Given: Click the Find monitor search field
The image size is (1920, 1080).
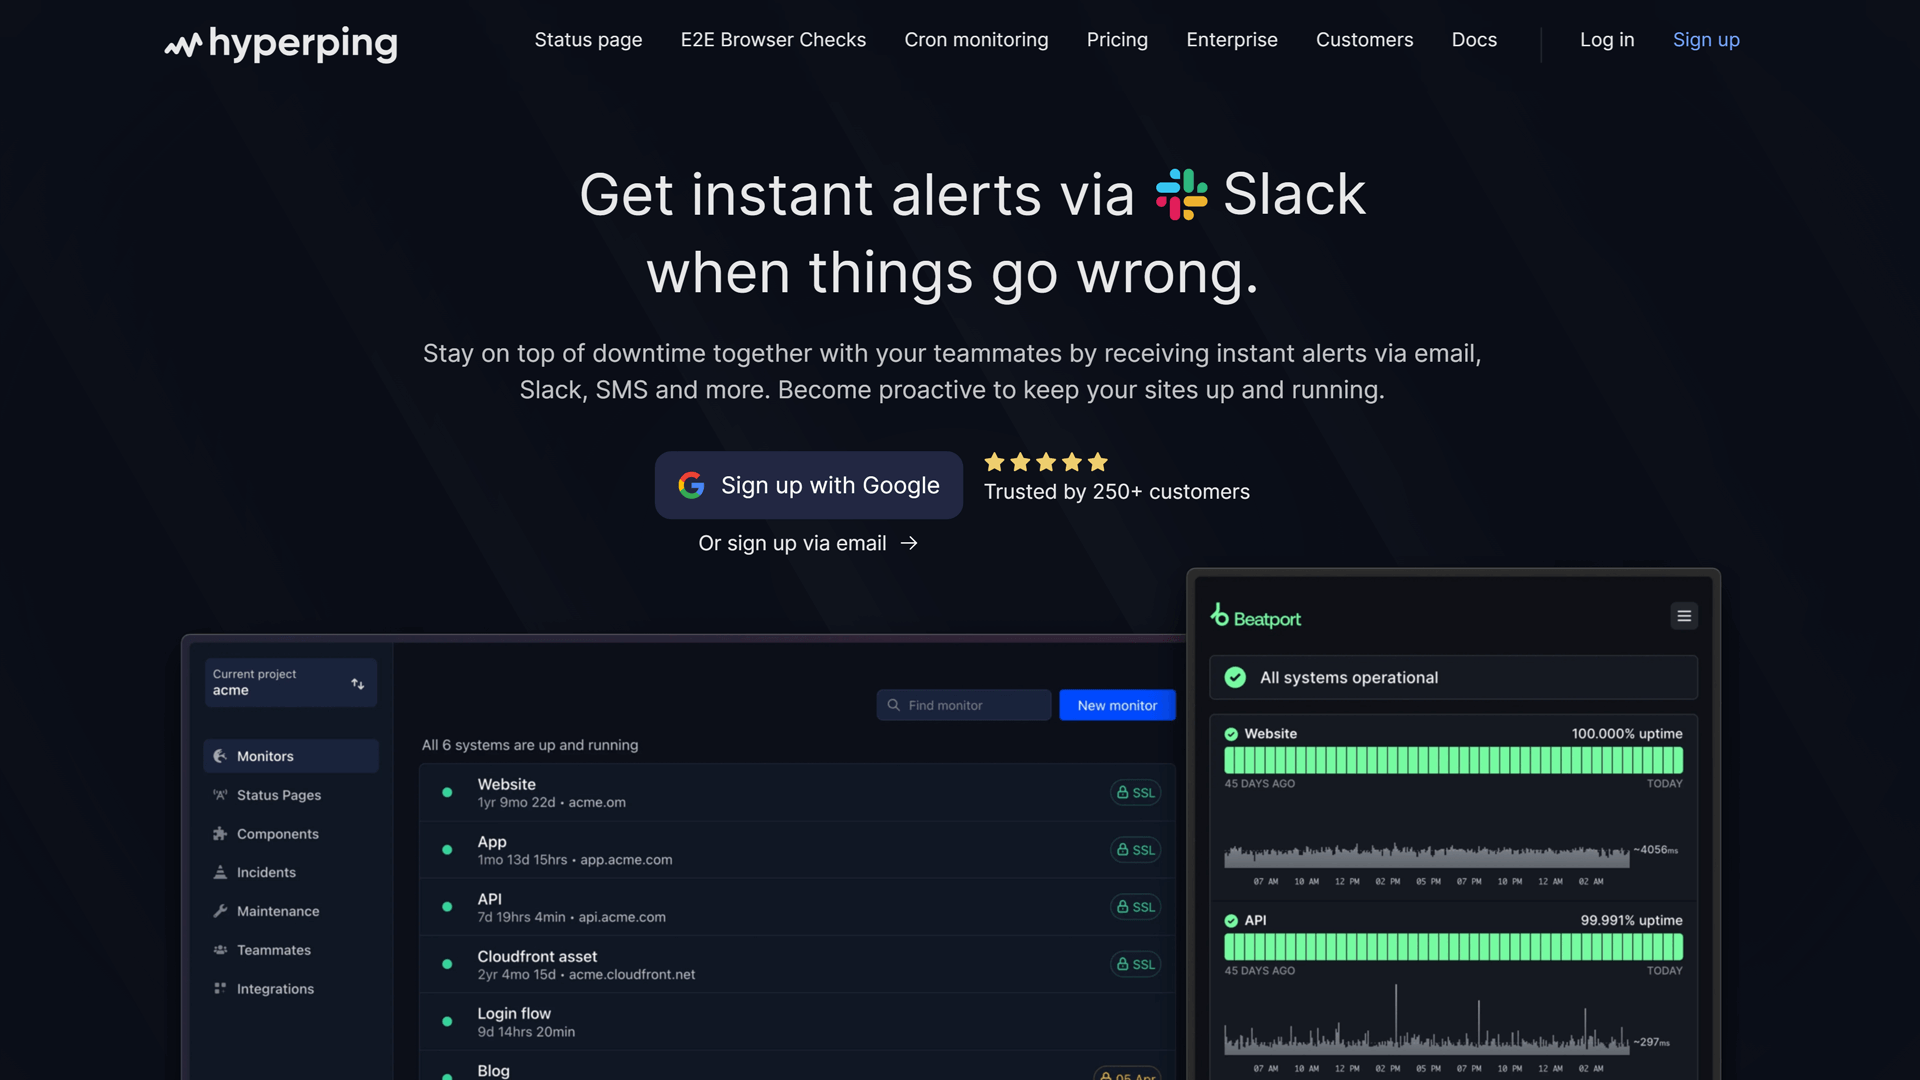Looking at the screenshot, I should [x=964, y=705].
